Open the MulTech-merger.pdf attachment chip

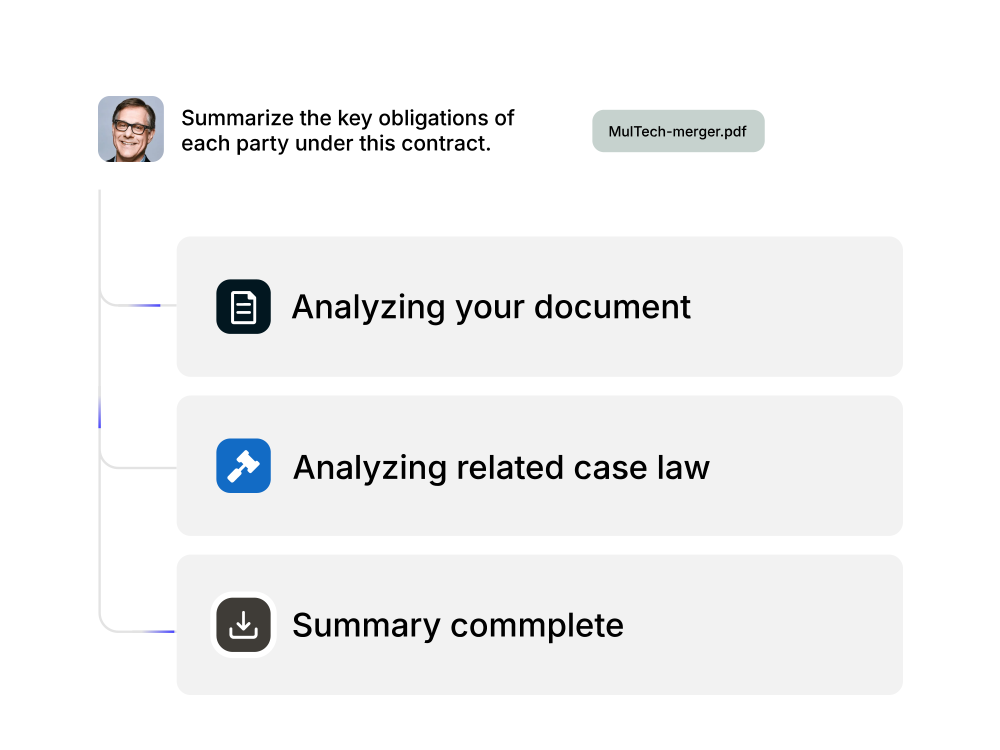(678, 131)
